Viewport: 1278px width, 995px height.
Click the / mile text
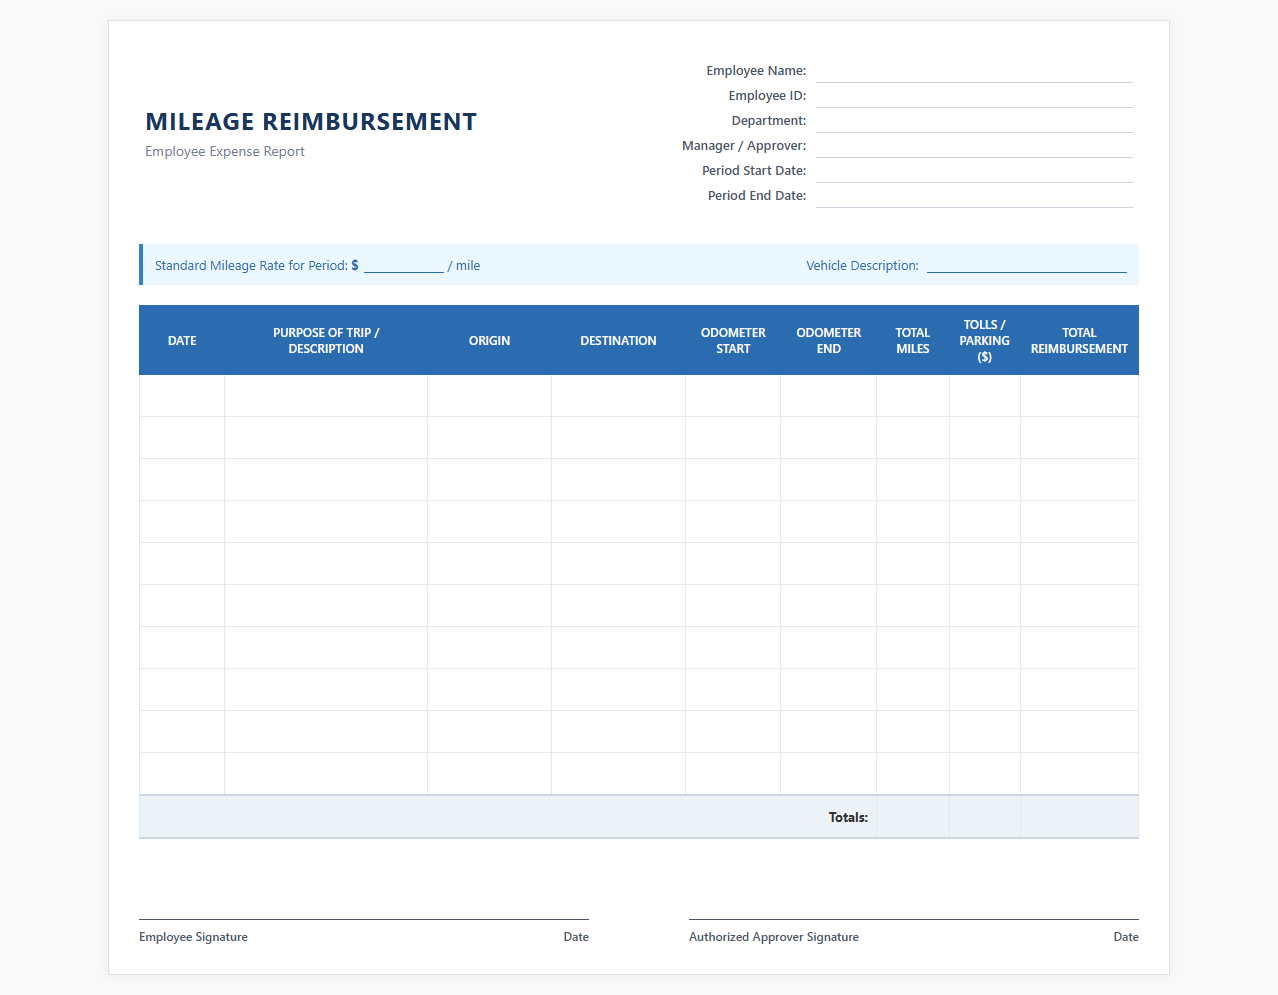[x=464, y=266]
